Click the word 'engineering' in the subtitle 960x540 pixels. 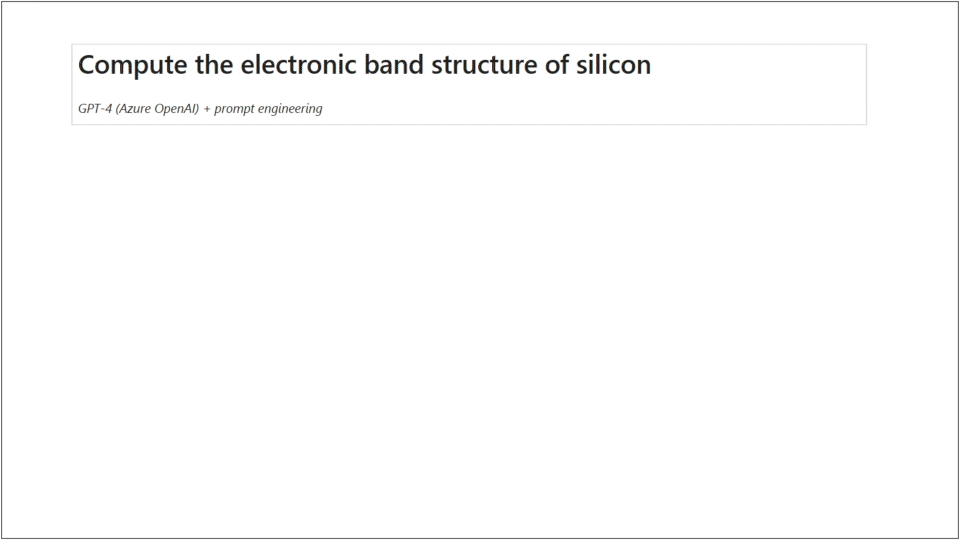[290, 109]
